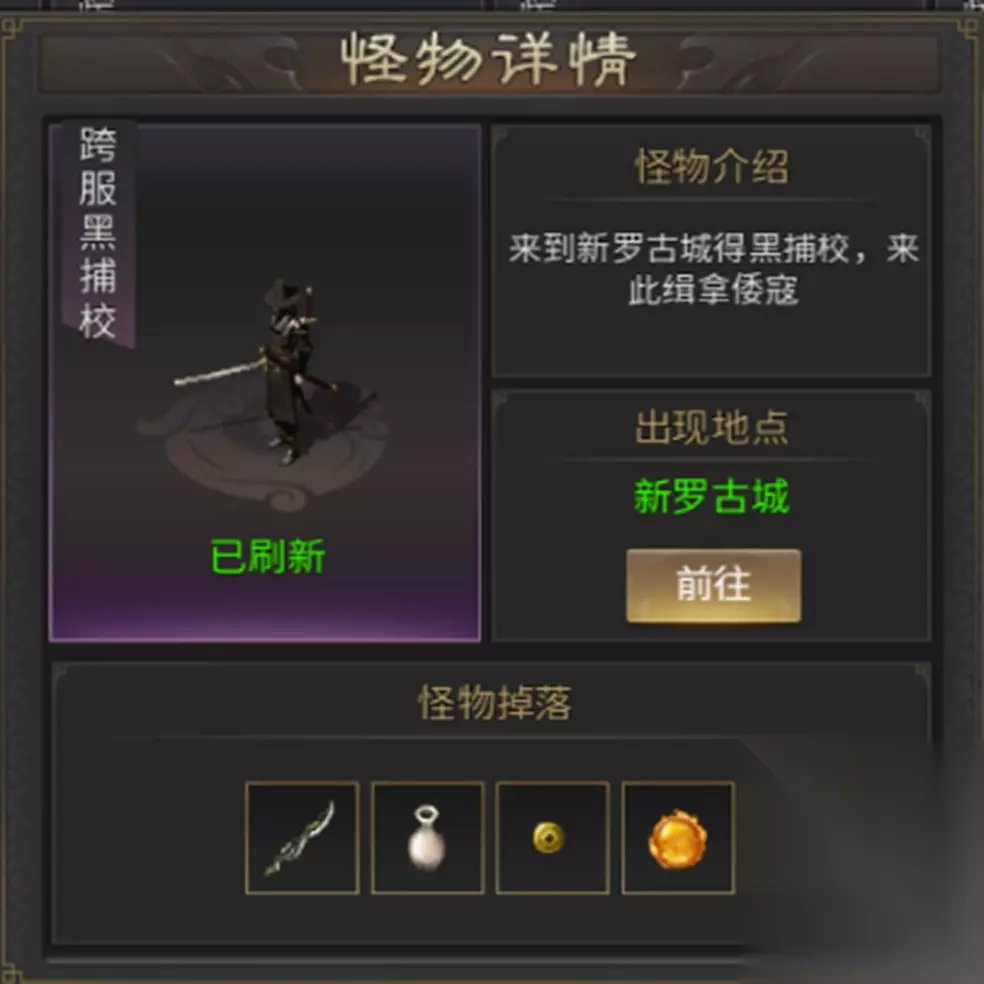This screenshot has width=984, height=984.
Task: Click the 前往 button
Action: pos(714,586)
